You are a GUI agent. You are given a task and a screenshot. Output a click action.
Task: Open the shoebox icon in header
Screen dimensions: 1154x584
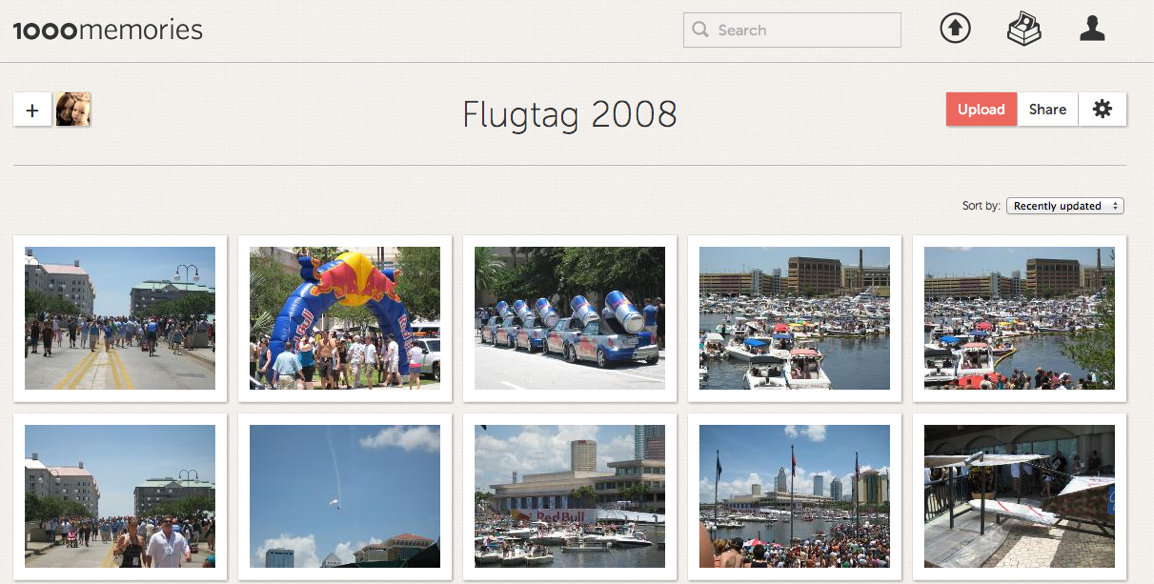point(1024,29)
